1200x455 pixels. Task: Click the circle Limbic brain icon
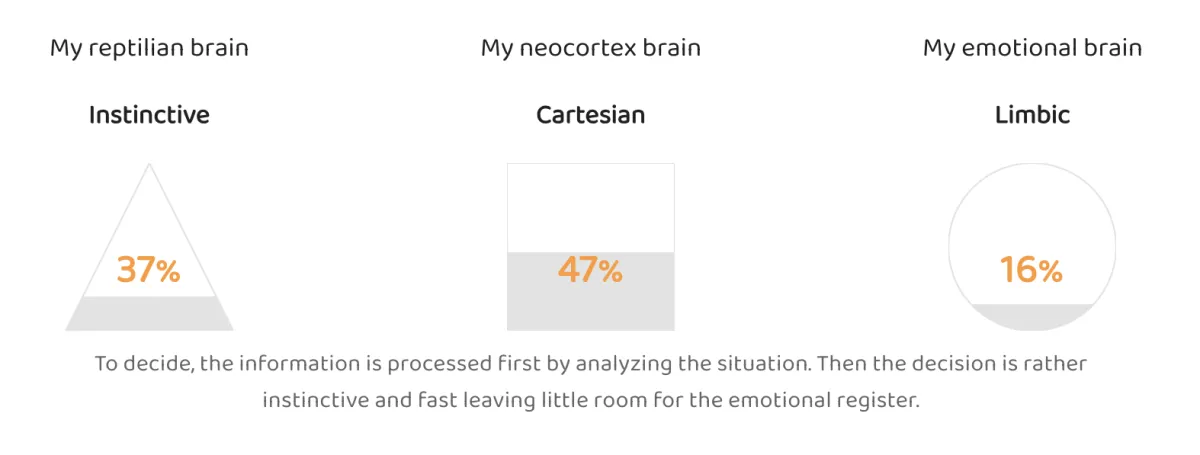(1032, 247)
